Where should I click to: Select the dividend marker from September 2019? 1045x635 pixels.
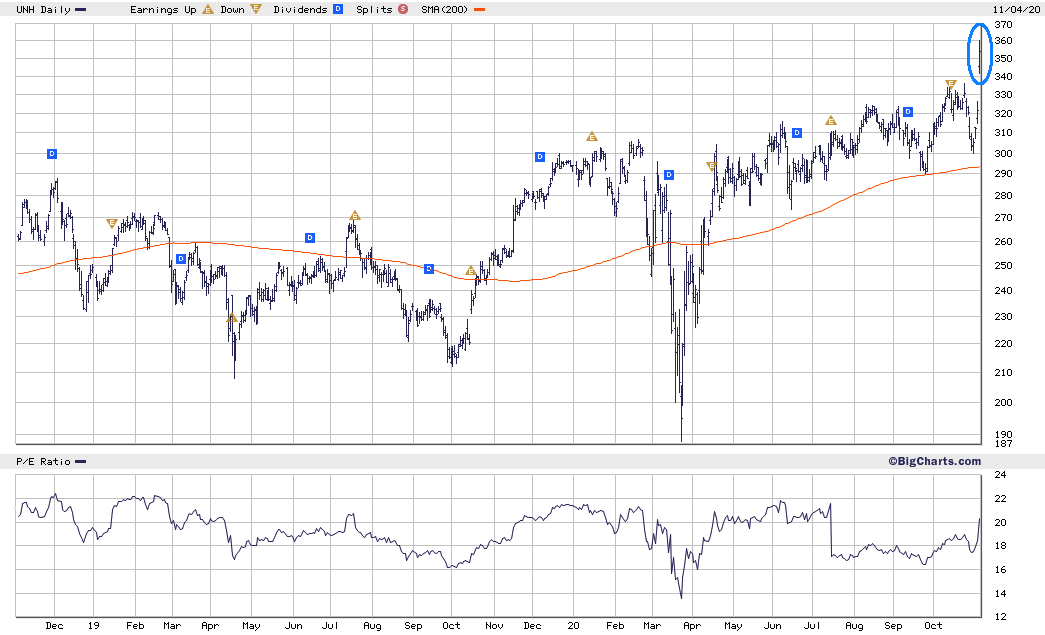(x=429, y=269)
